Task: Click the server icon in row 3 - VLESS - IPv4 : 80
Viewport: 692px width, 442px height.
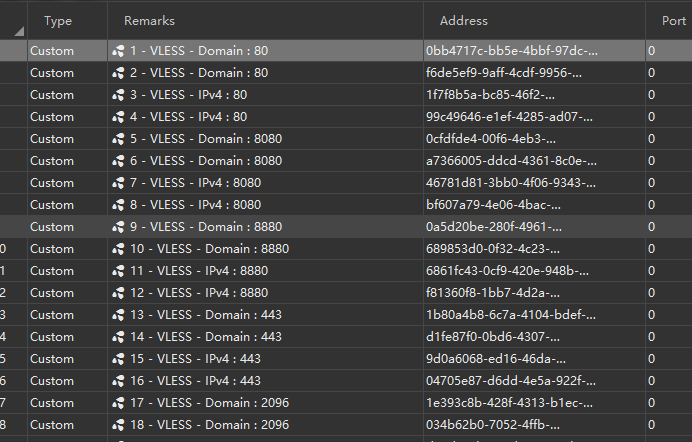Action: [118, 95]
